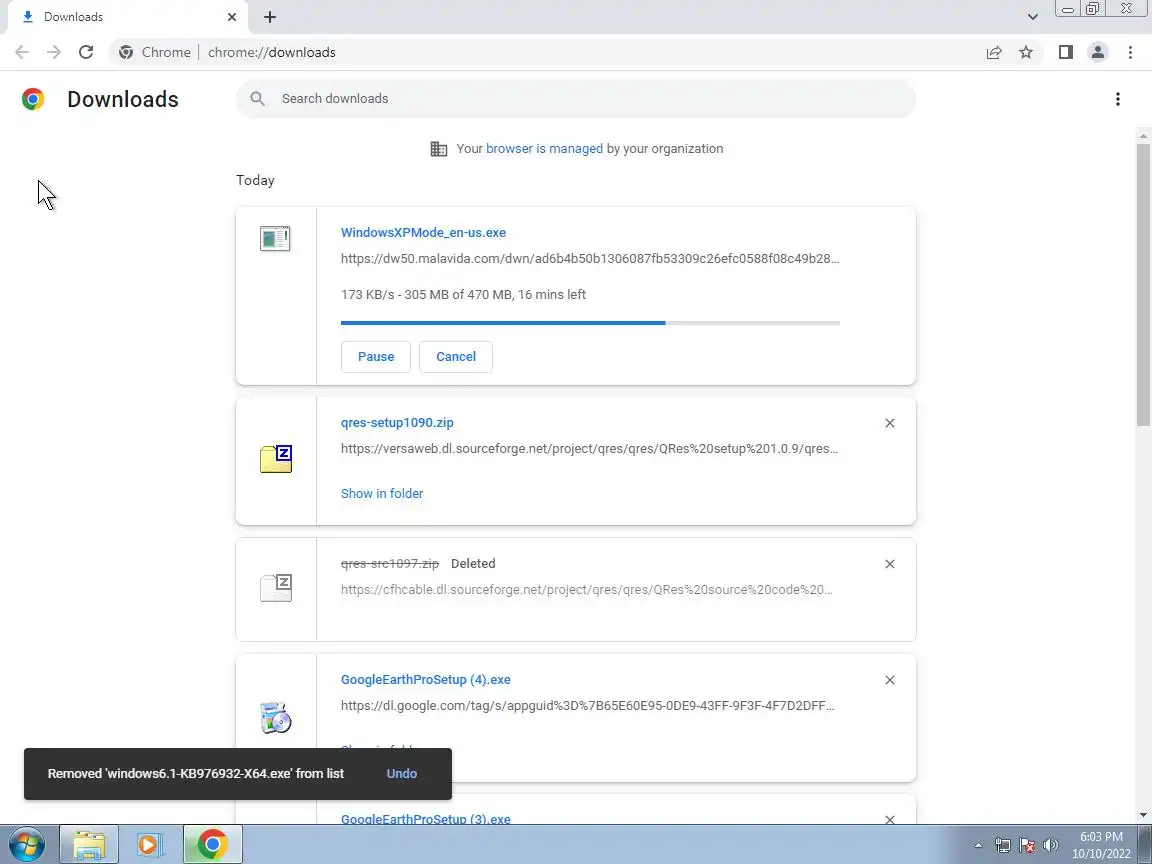Open the qres-setup1090.zip file link
The image size is (1152, 864).
[x=397, y=422]
